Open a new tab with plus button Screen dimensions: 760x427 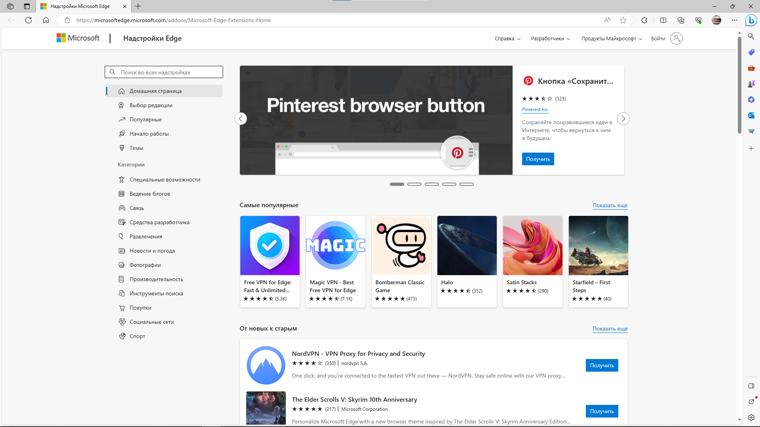138,6
